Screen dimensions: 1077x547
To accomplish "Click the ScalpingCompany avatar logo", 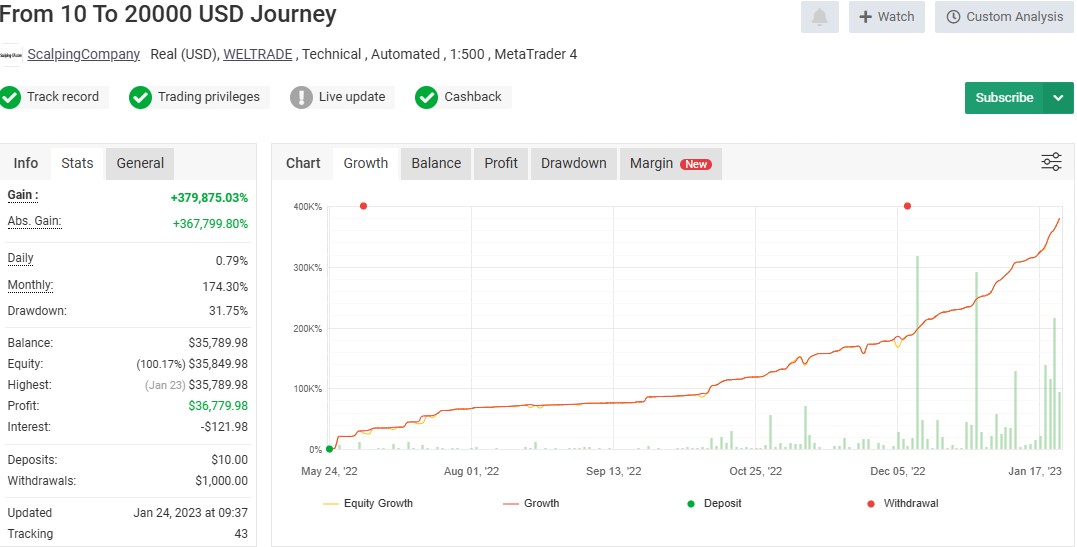I will (x=11, y=55).
